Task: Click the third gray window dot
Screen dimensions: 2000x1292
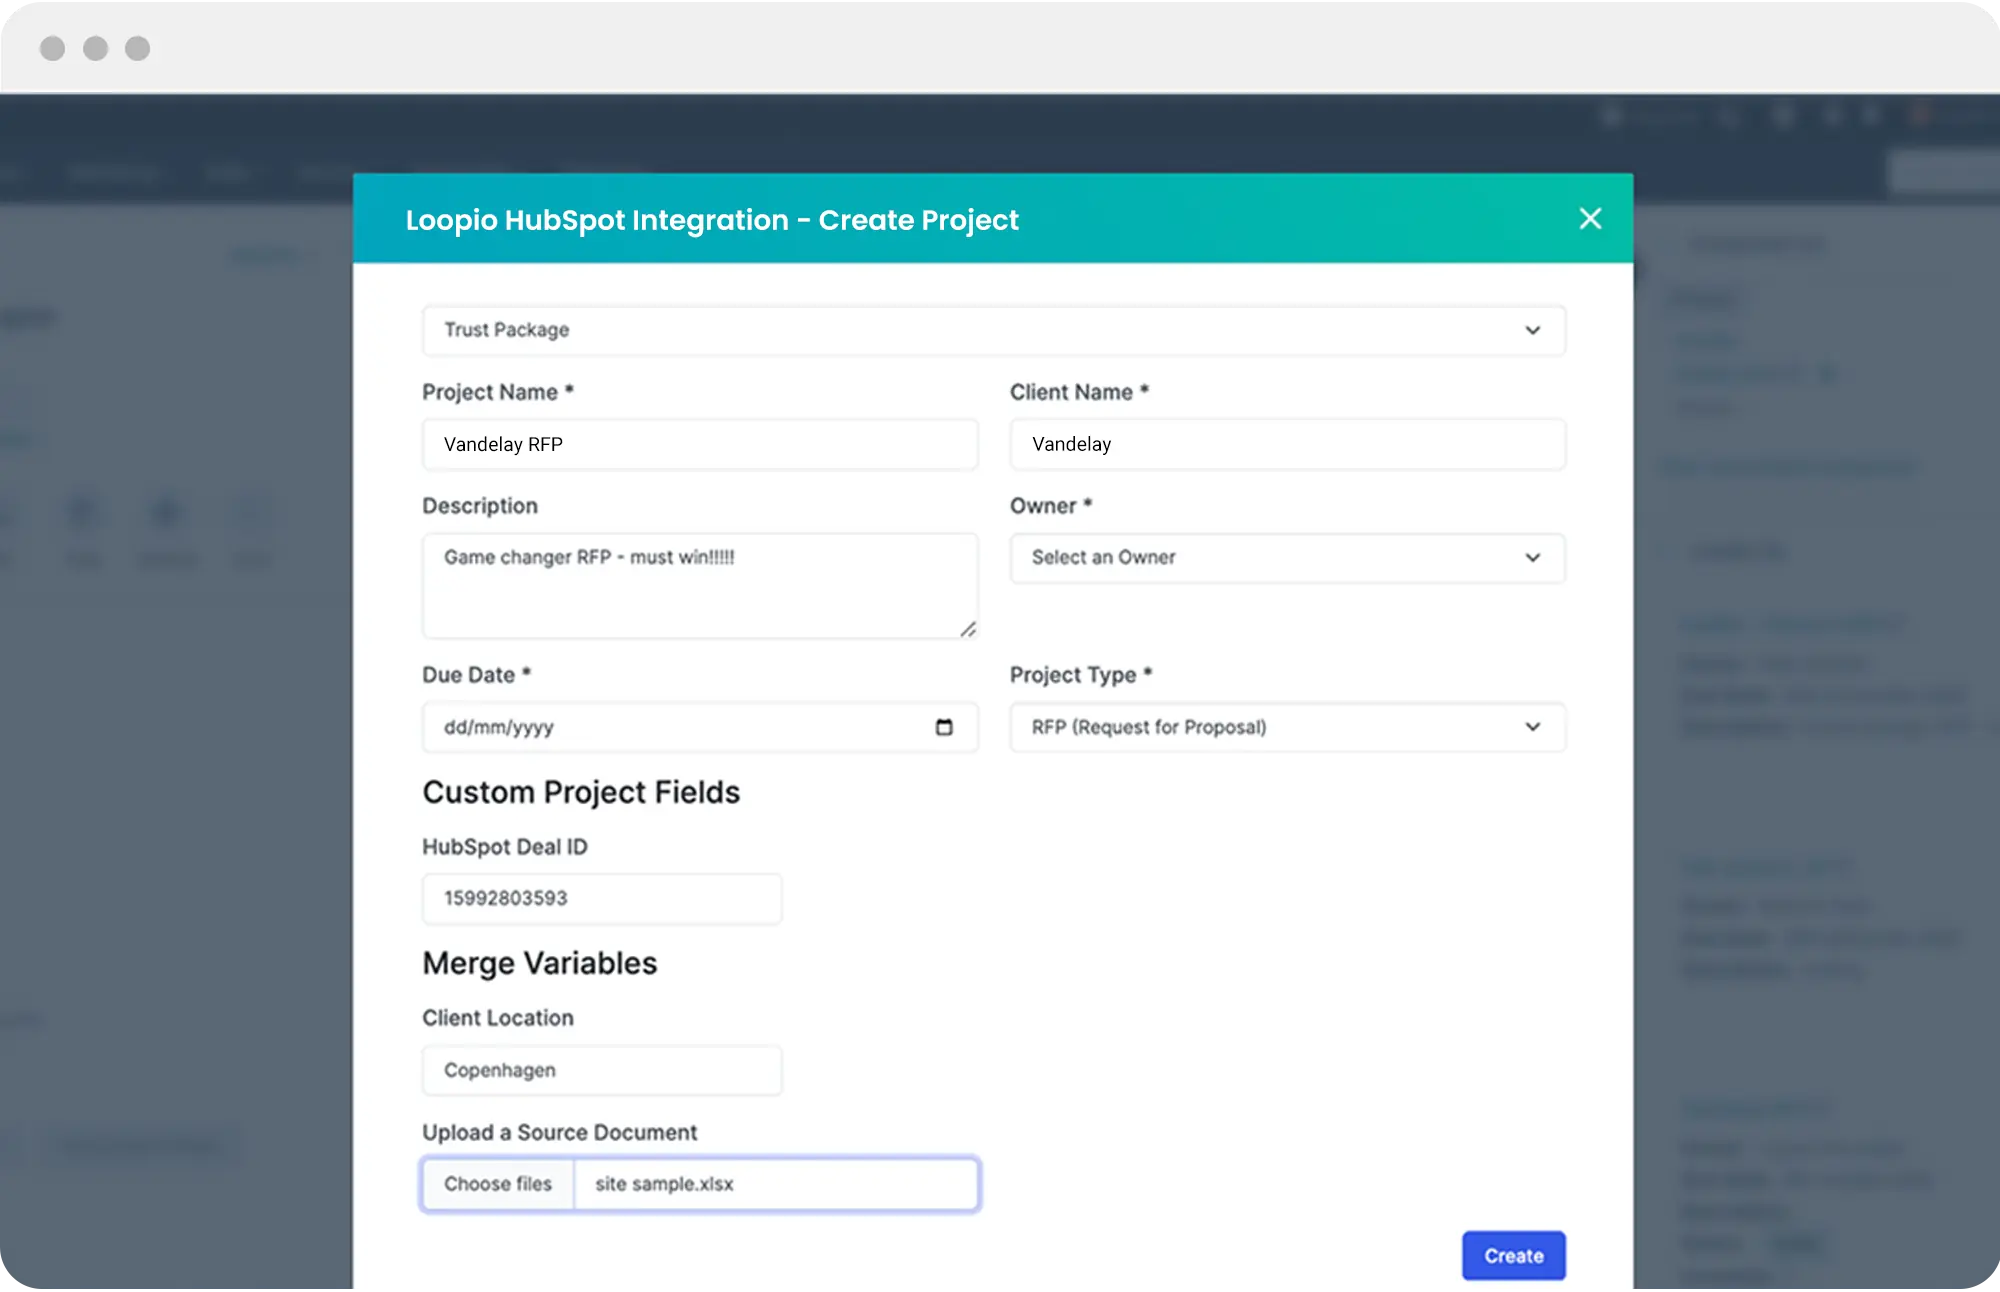Action: coord(137,48)
